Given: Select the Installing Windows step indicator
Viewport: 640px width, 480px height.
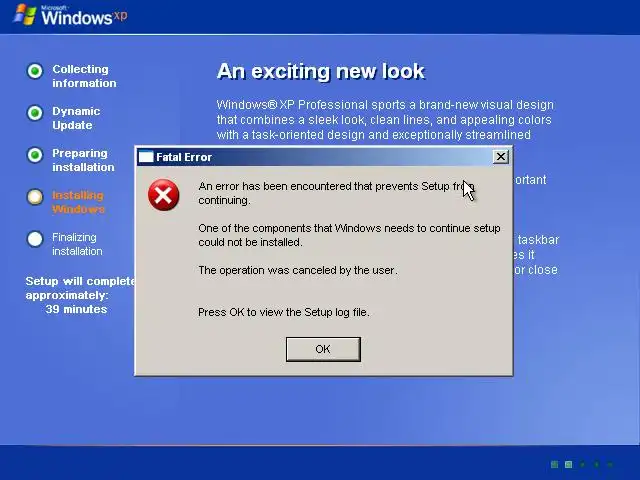Looking at the screenshot, I should point(35,197).
